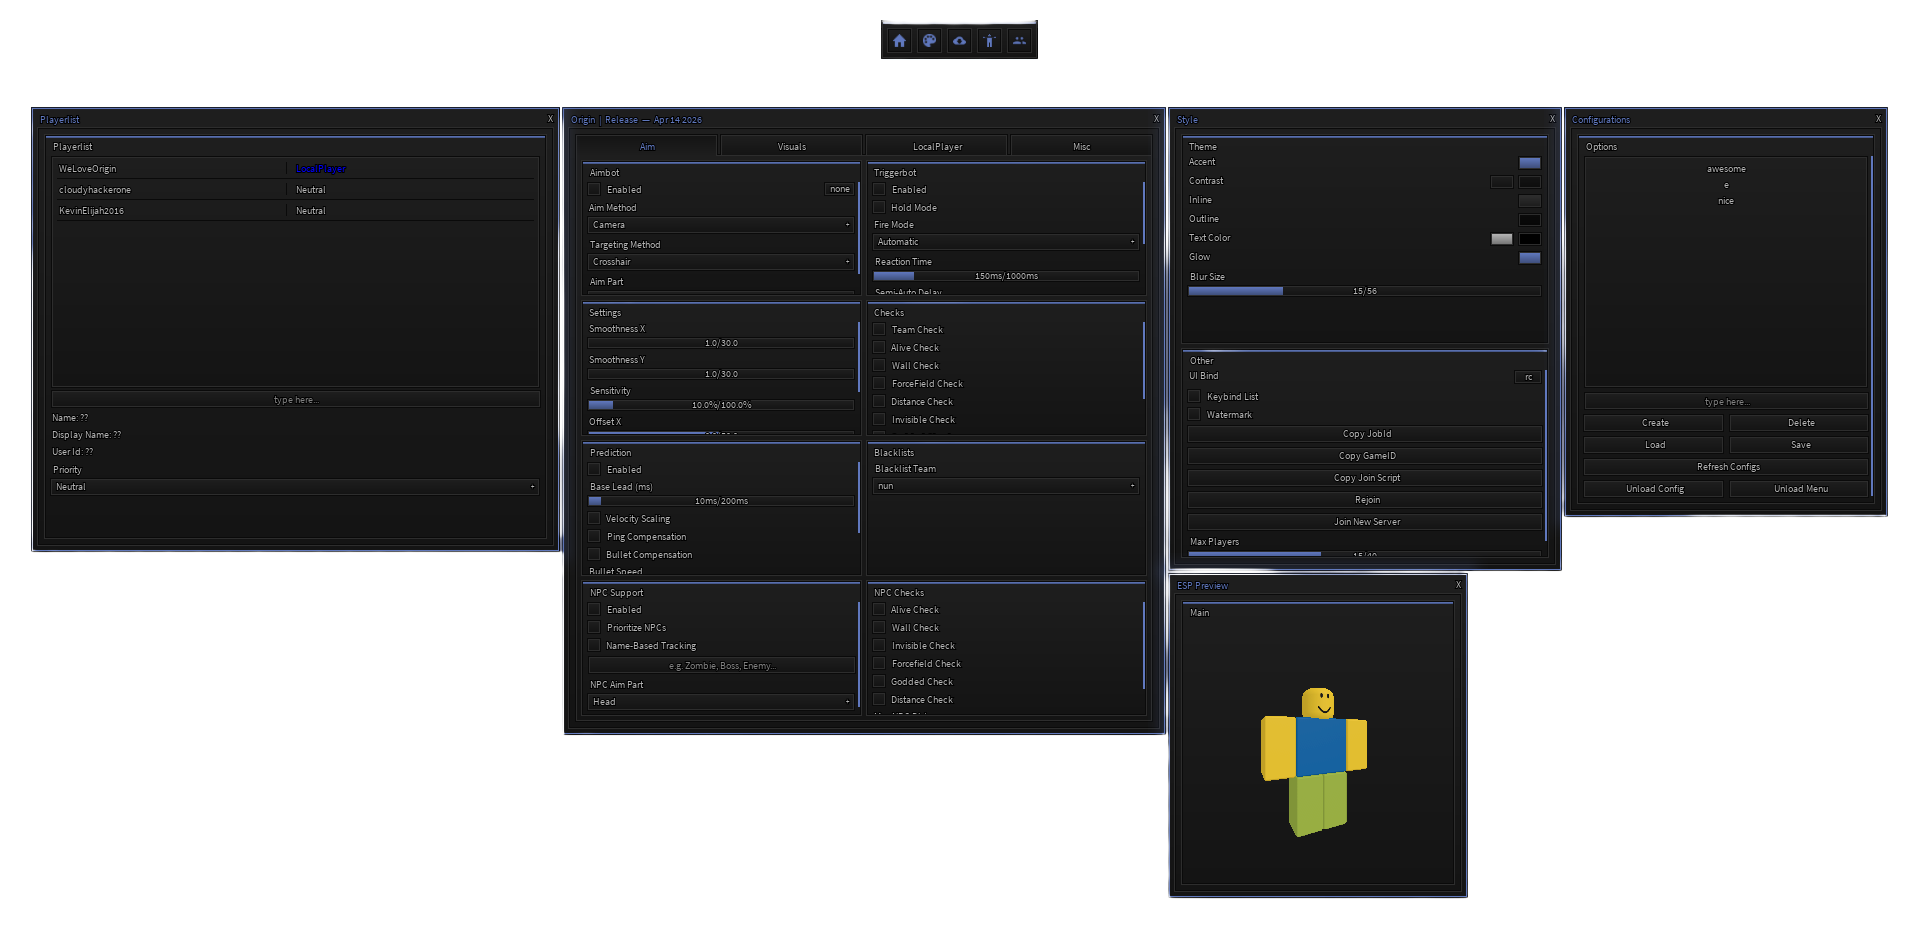This screenshot has width=1920, height=946.
Task: Click the Copy Join Script button
Action: (x=1365, y=477)
